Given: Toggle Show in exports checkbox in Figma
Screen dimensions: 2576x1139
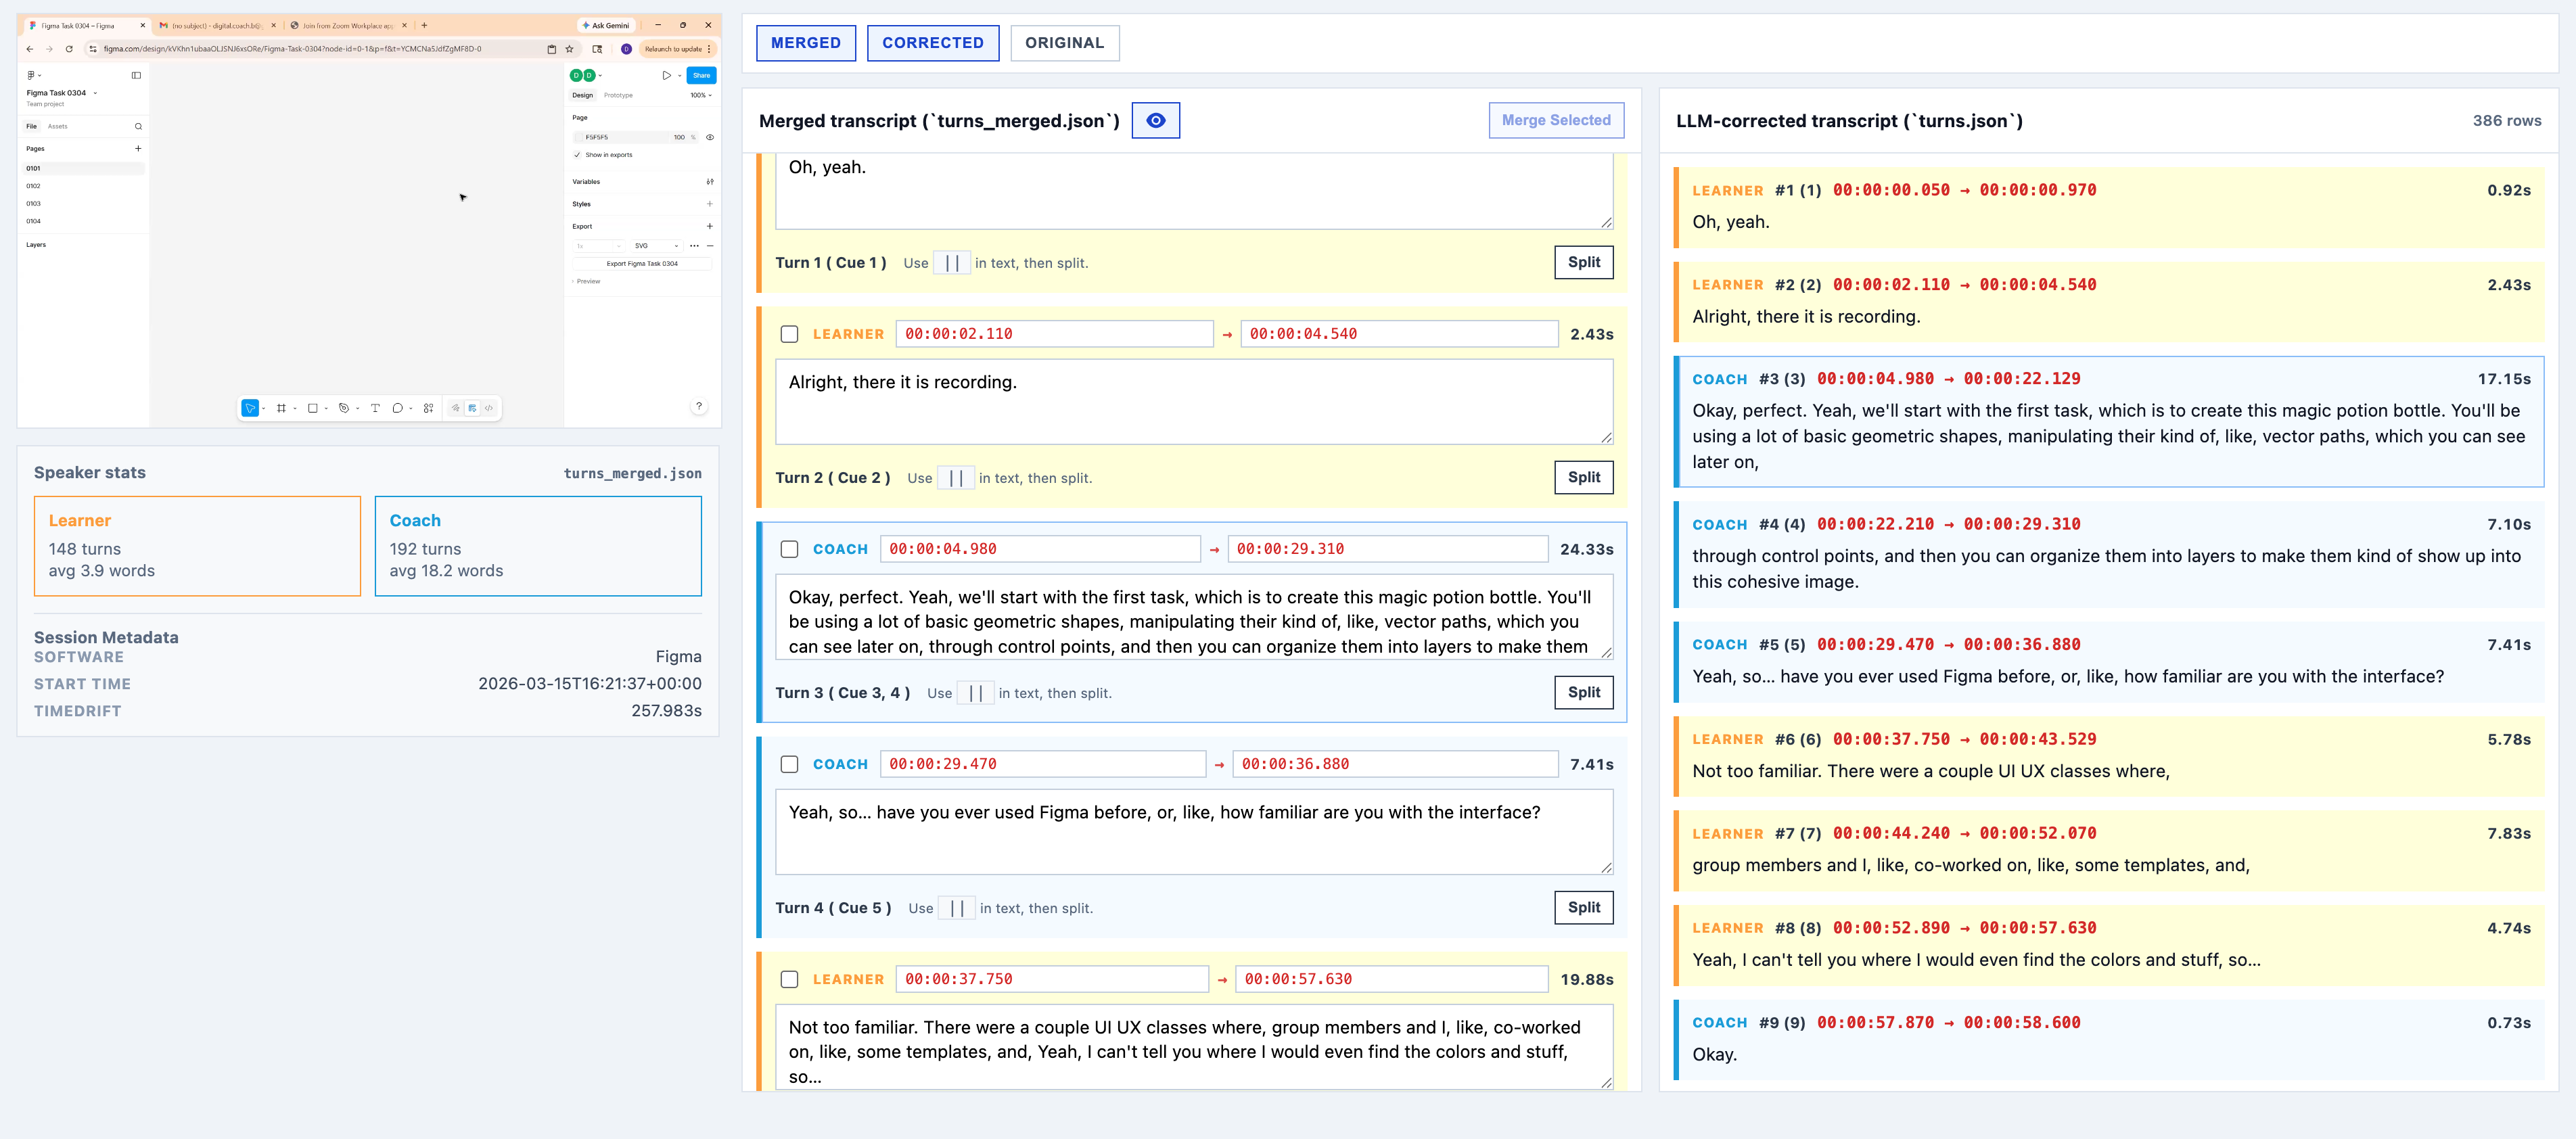Looking at the screenshot, I should (x=578, y=155).
